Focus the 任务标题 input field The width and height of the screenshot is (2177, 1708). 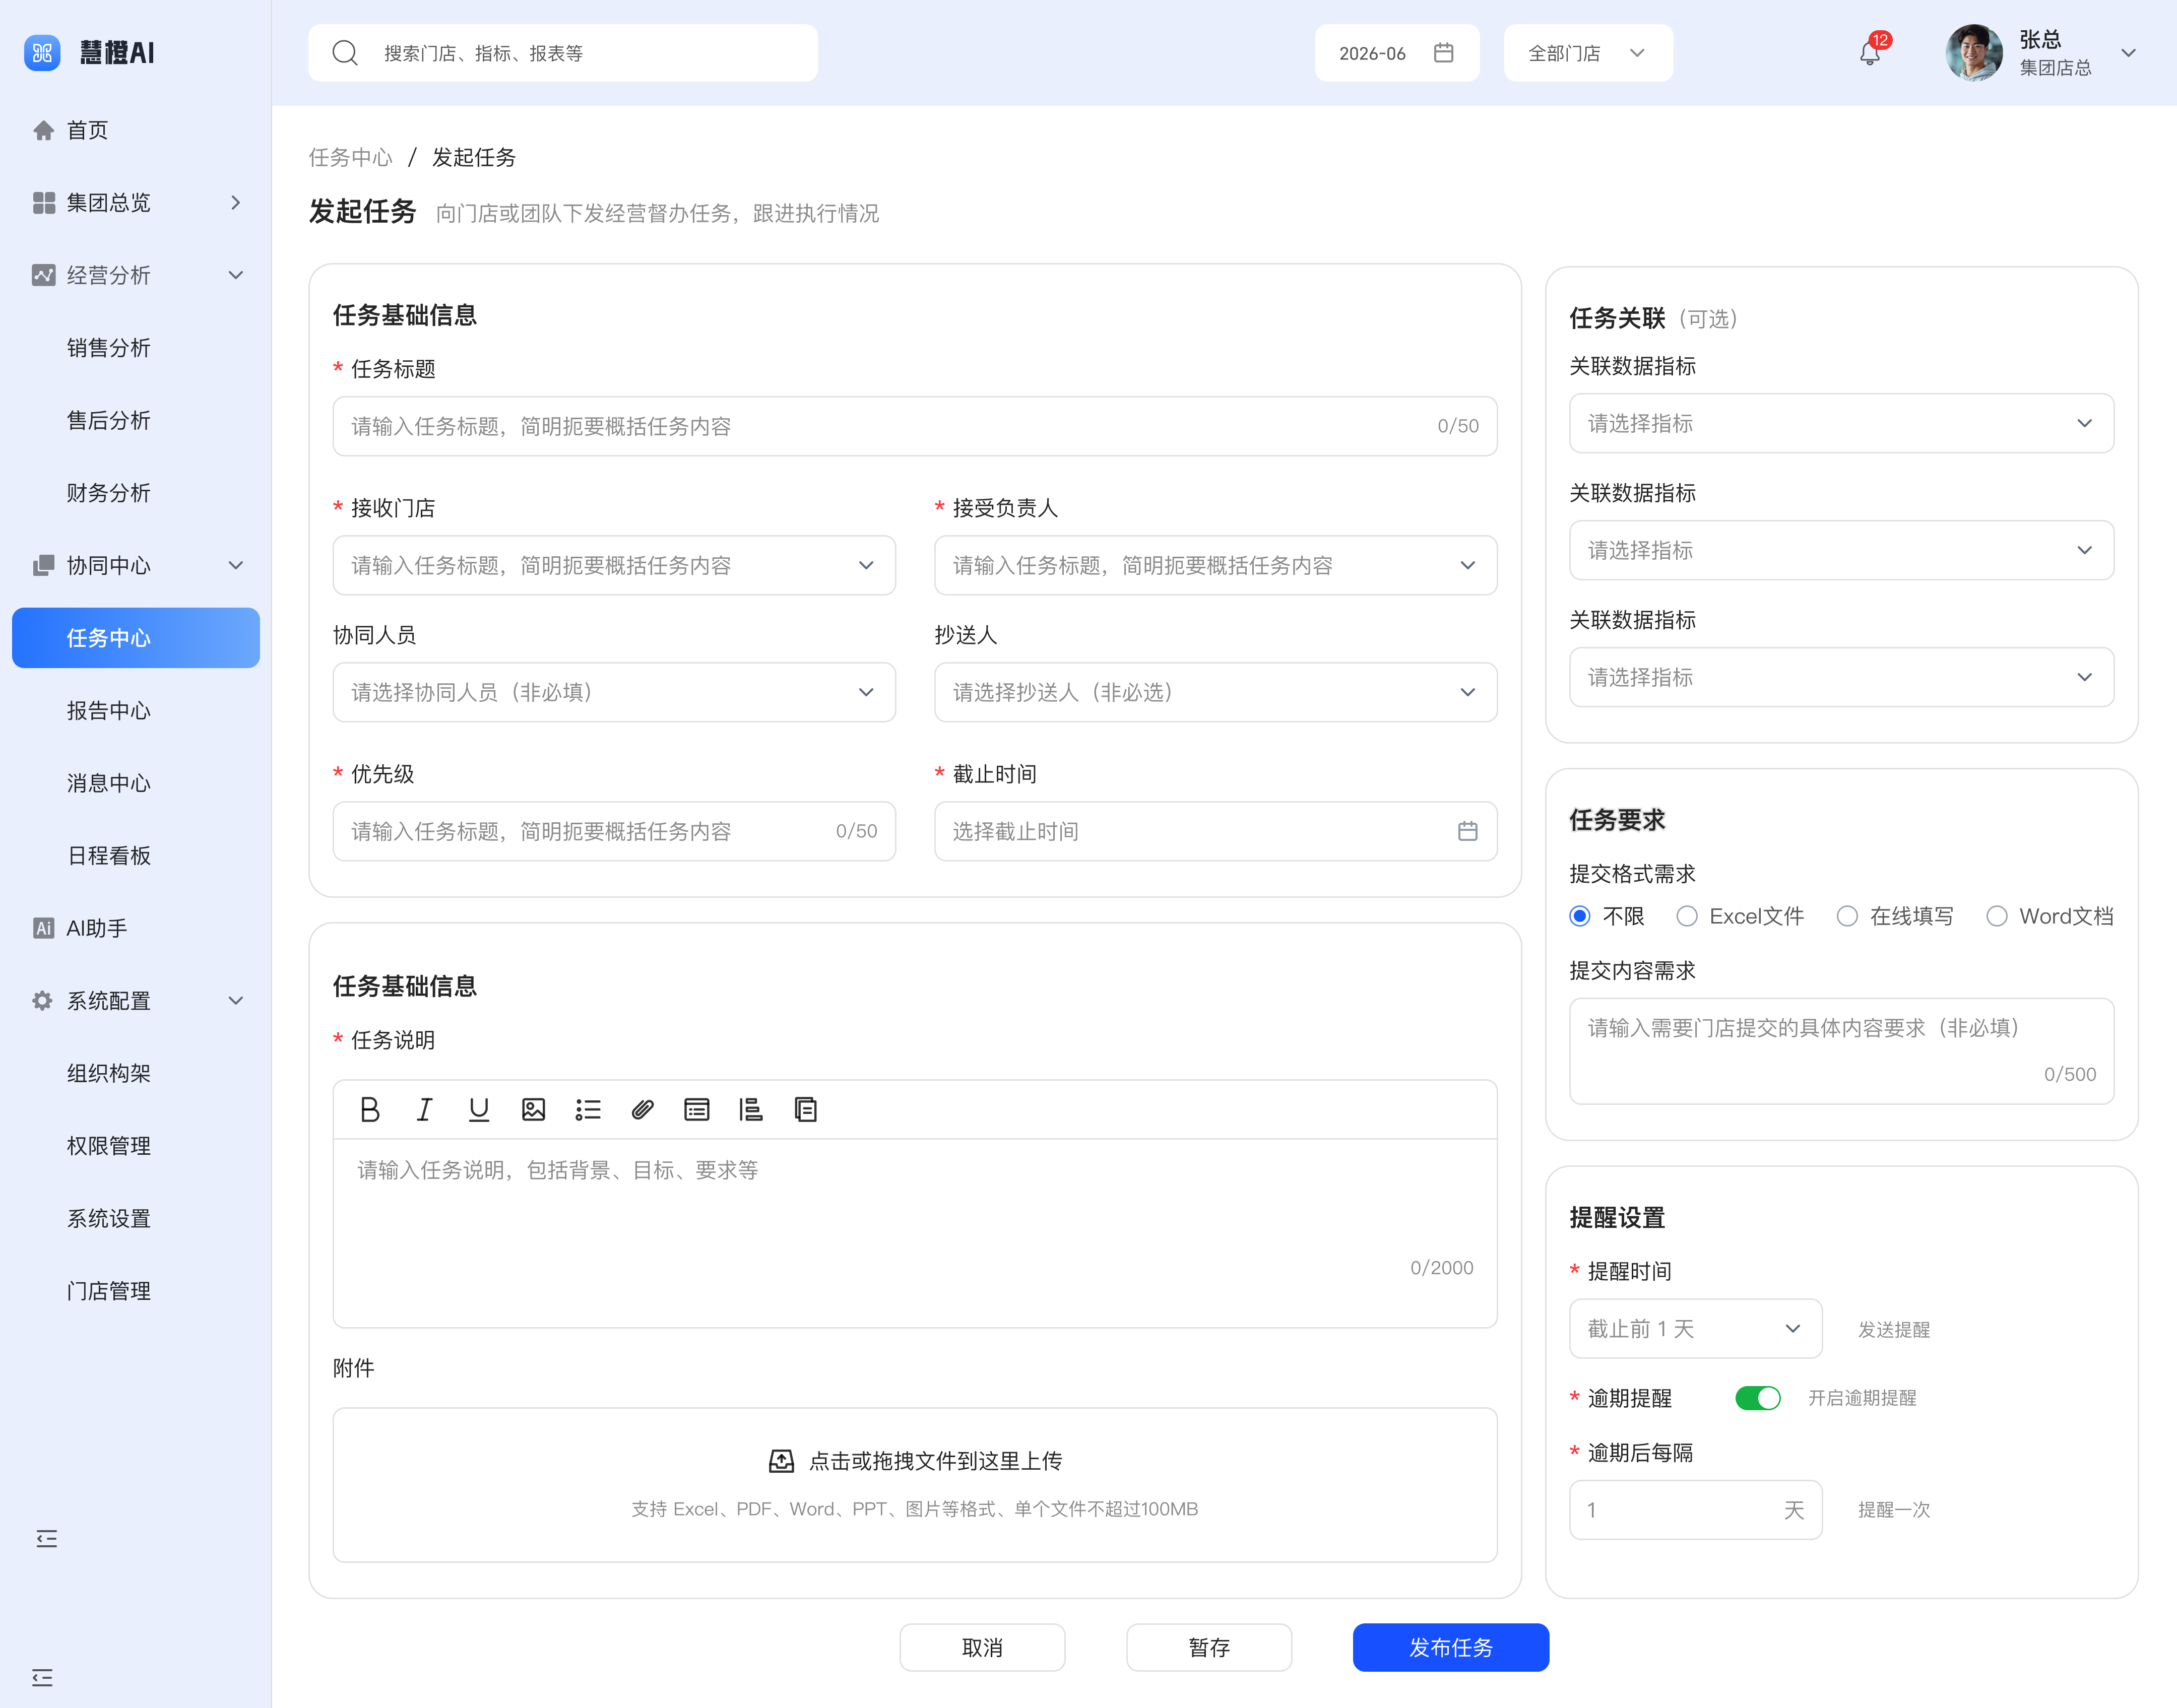pos(914,426)
